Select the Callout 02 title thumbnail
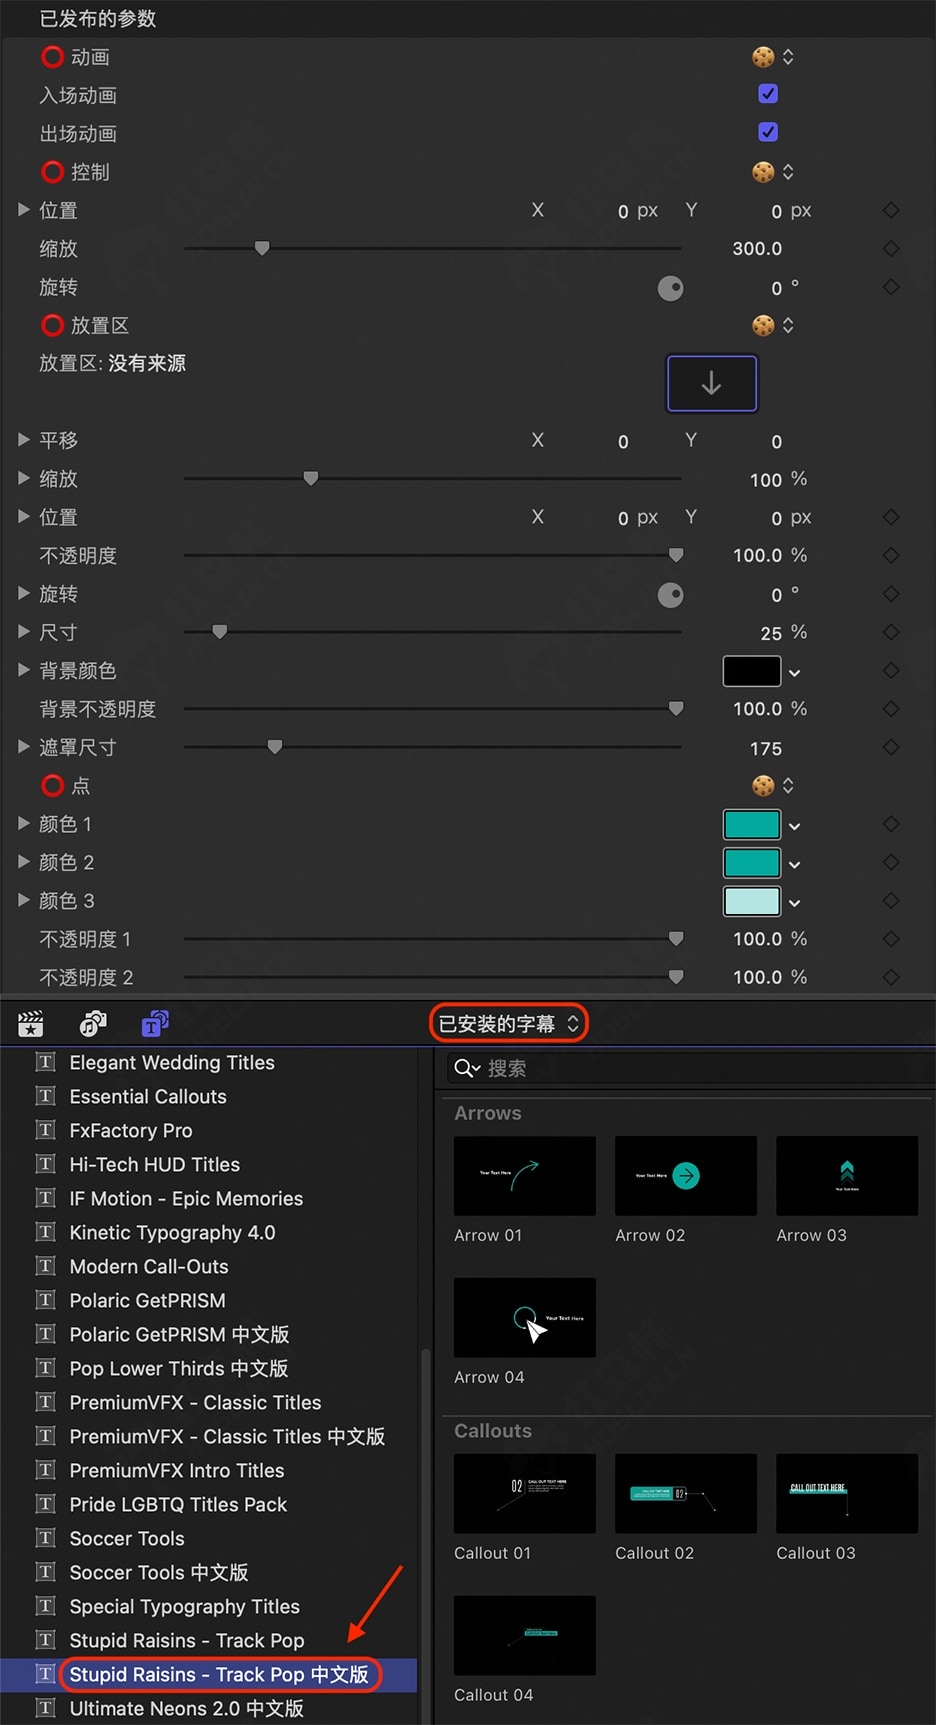 (686, 1494)
